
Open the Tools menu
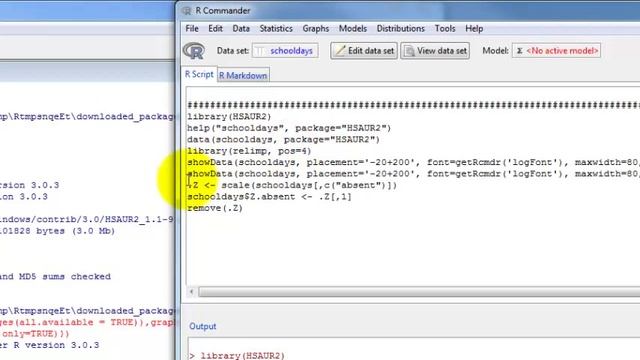coord(445,29)
